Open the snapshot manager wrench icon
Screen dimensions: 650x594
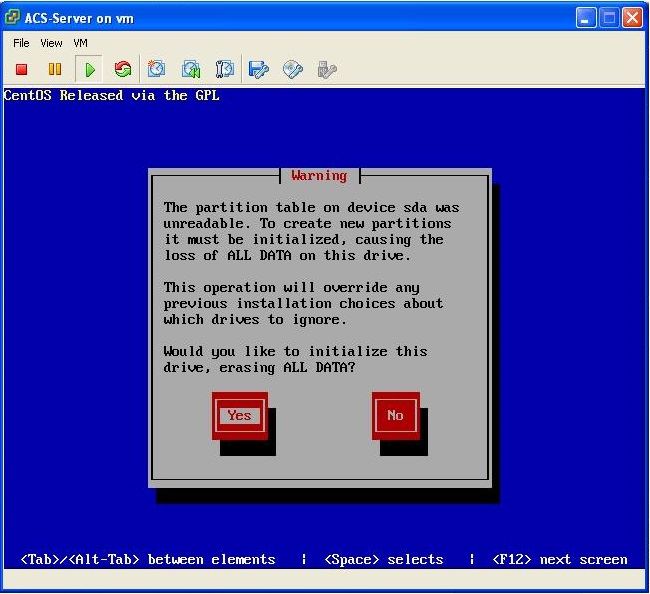coord(225,69)
